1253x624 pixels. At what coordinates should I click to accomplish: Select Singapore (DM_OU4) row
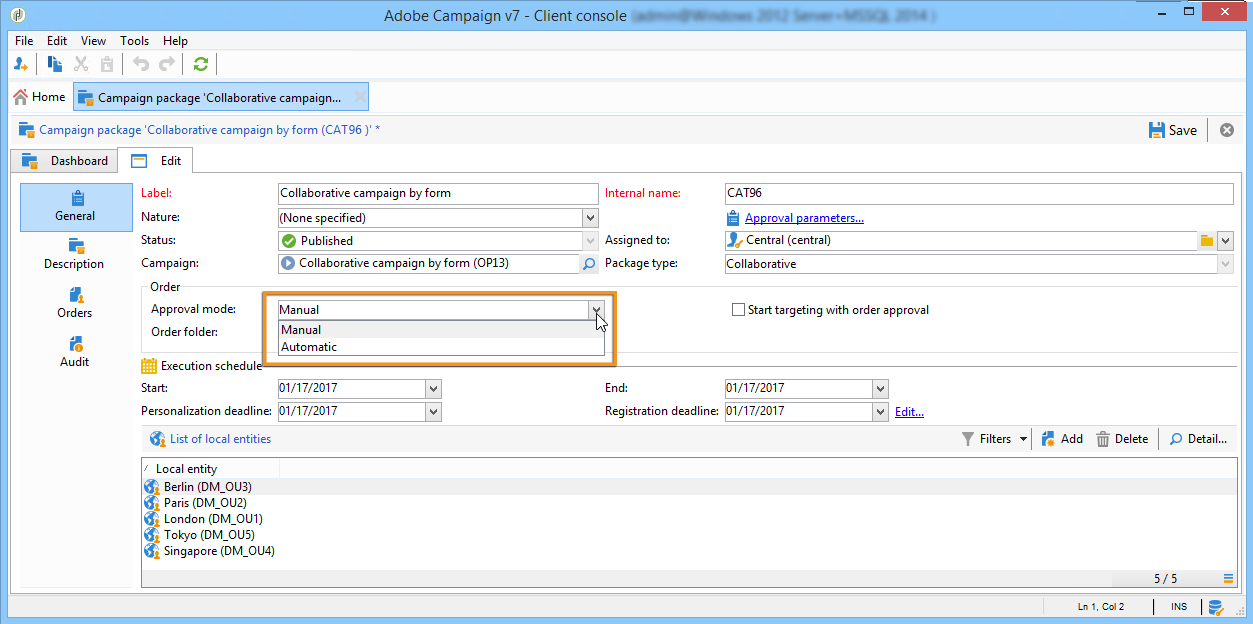click(689, 551)
